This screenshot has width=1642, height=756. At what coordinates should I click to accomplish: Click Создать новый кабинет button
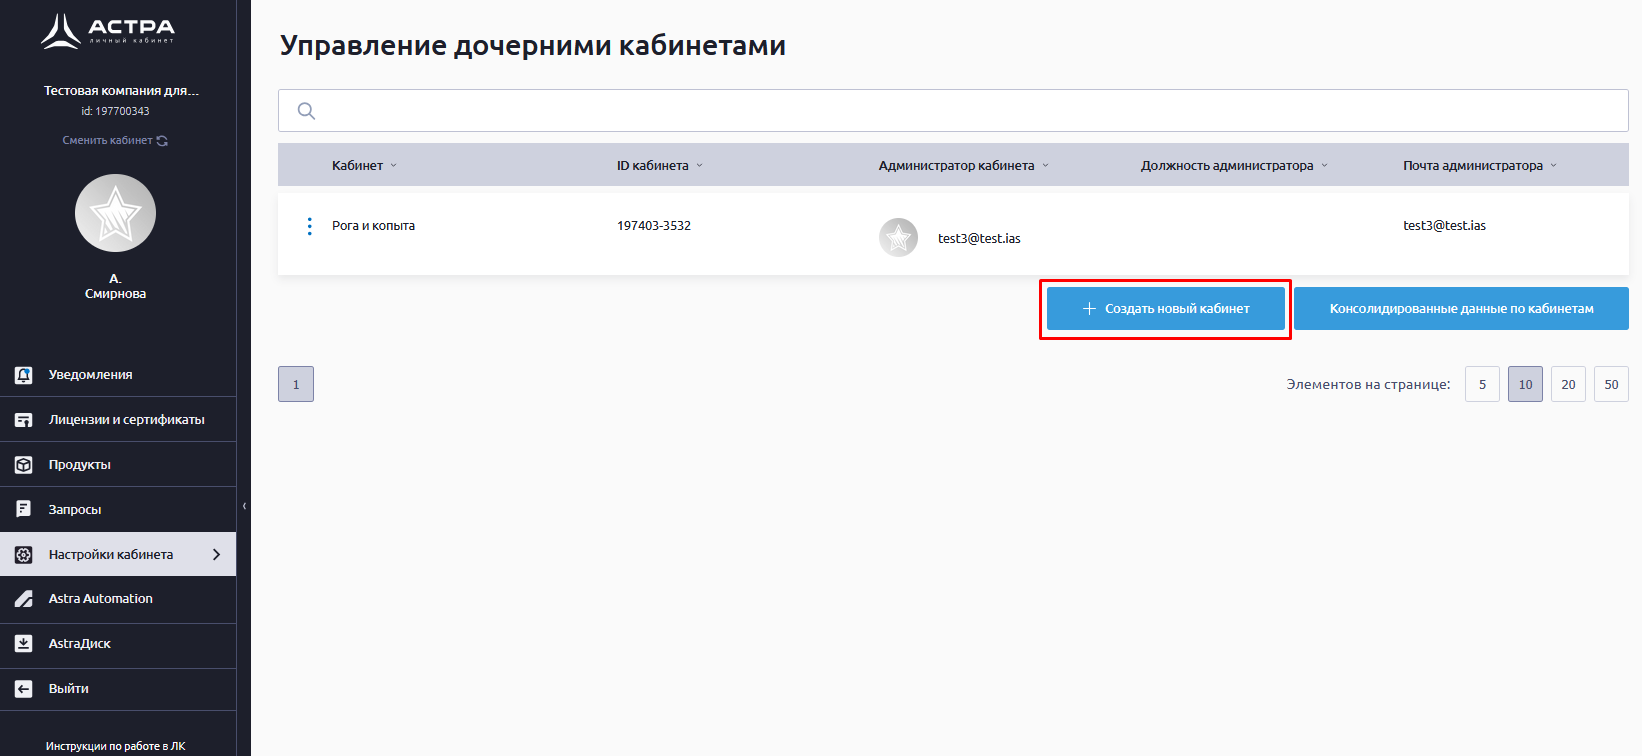click(1166, 309)
